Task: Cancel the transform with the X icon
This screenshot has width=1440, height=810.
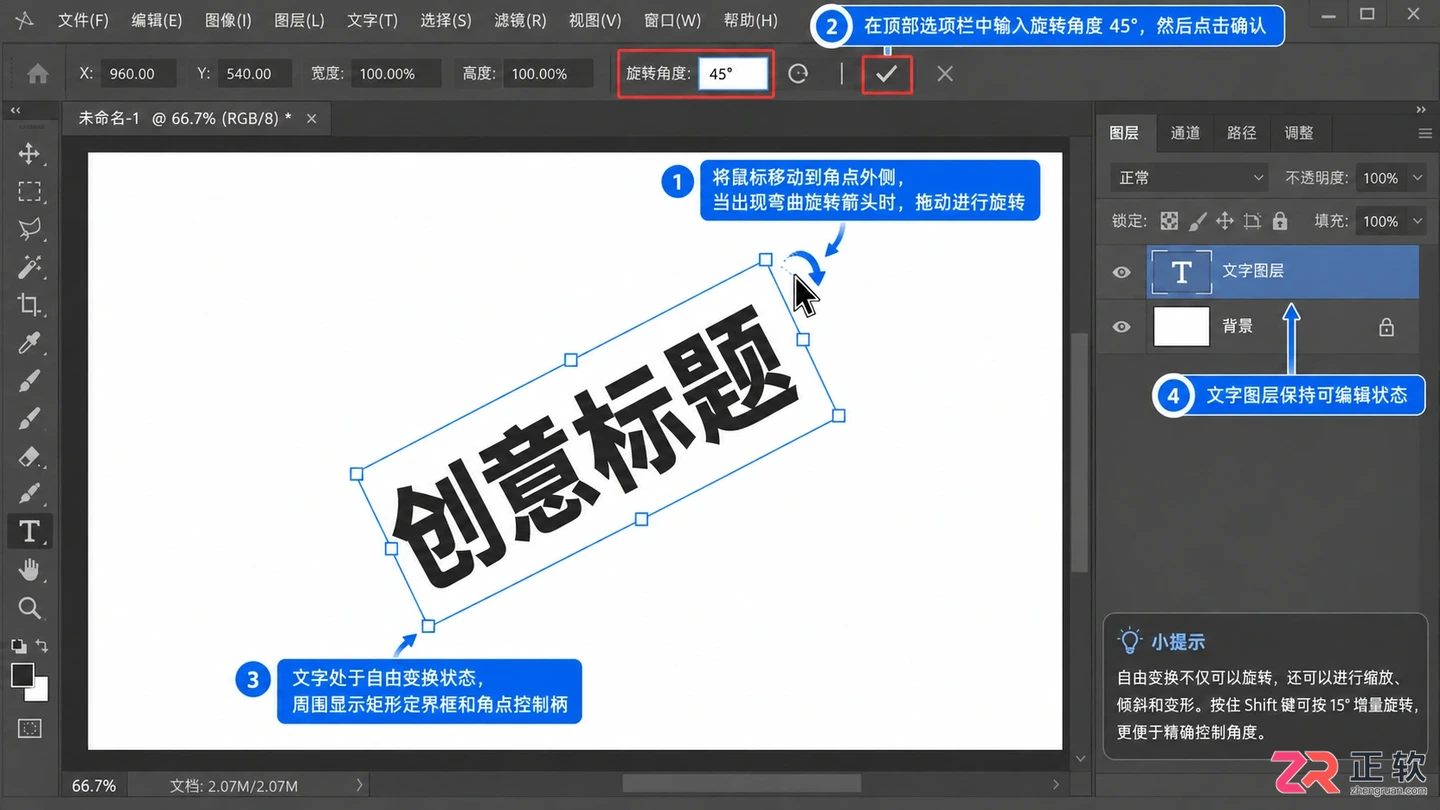Action: tap(945, 74)
